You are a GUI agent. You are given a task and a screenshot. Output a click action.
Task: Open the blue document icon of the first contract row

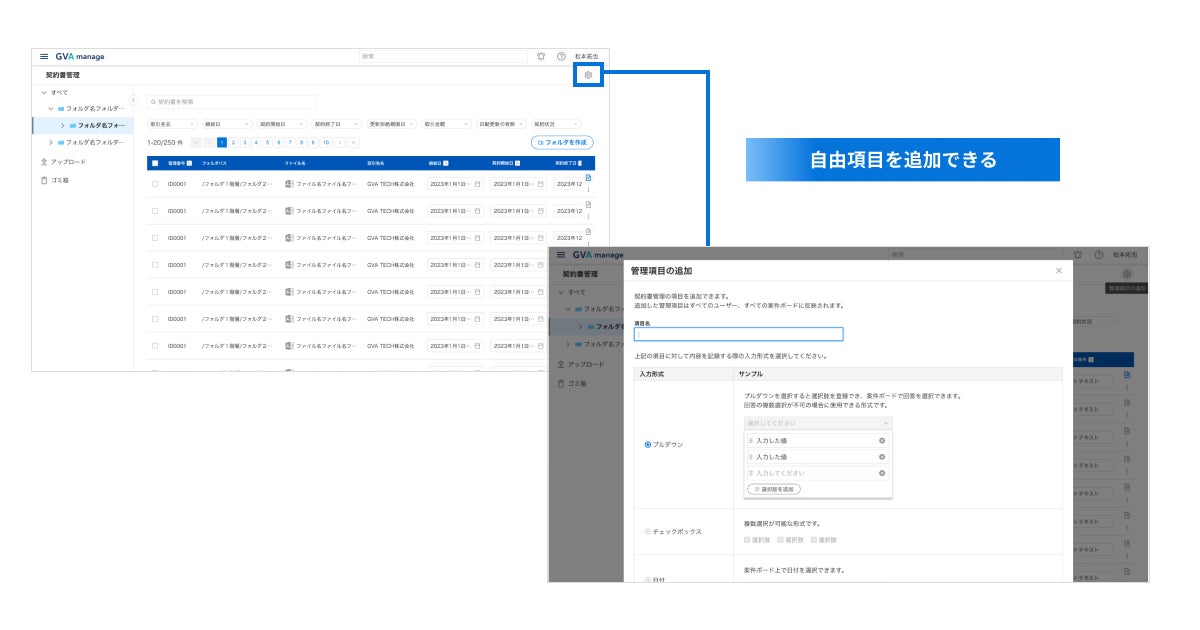[588, 178]
